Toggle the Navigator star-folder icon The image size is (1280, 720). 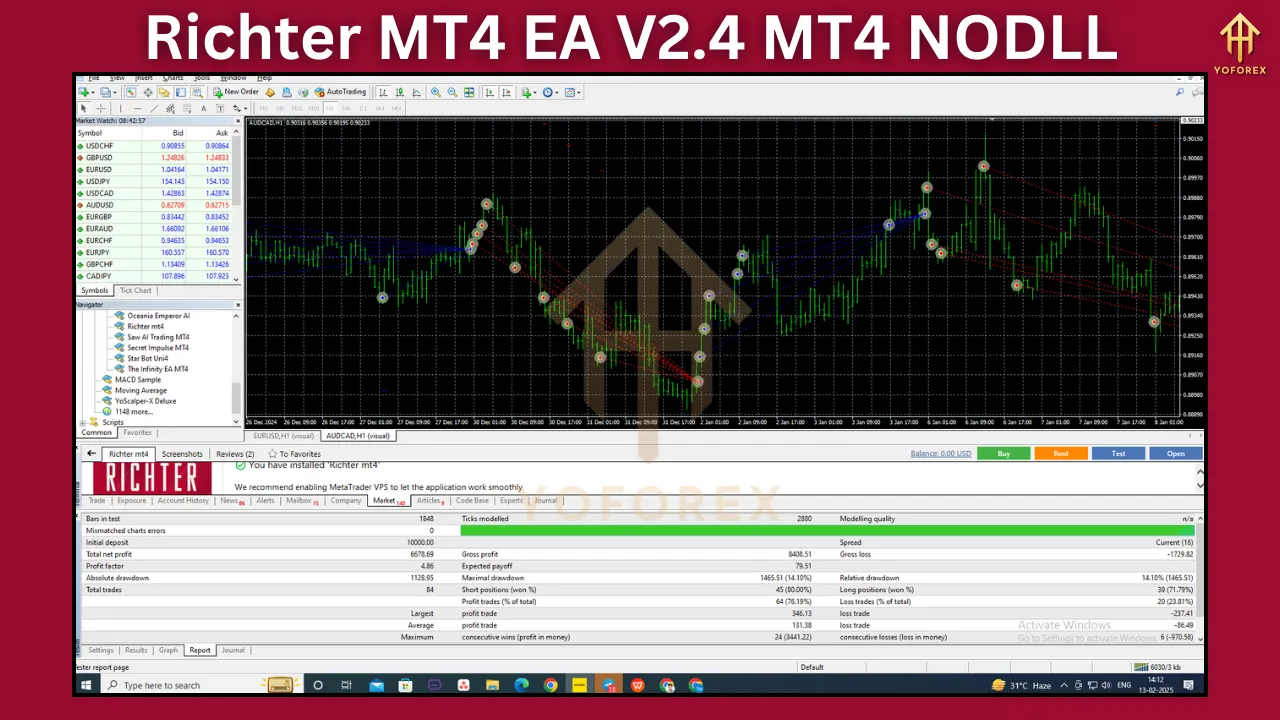coord(164,92)
